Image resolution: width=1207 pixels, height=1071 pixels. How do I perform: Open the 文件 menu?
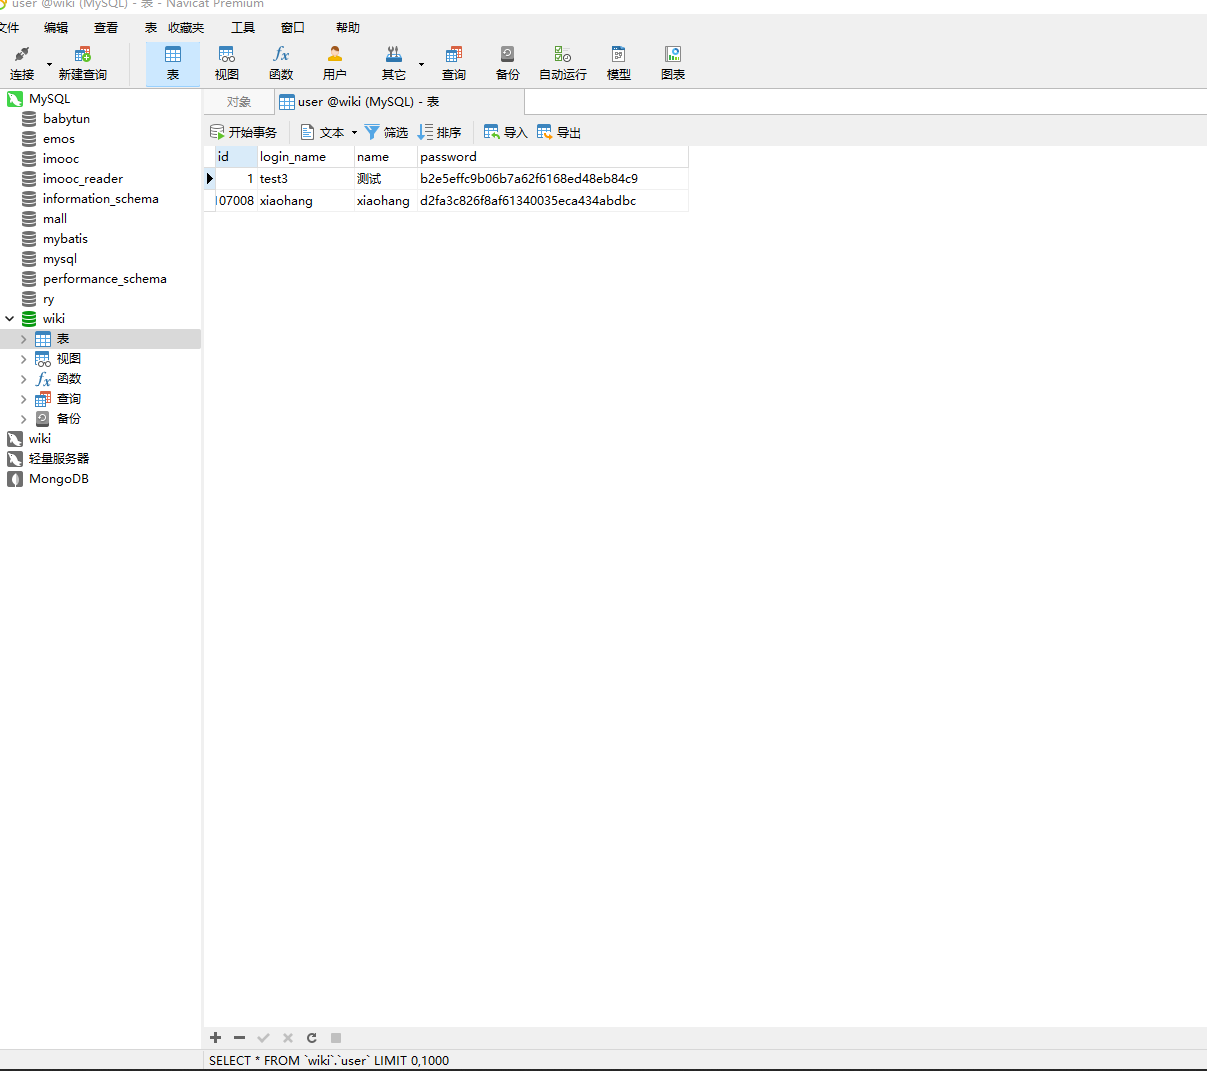click(8, 28)
